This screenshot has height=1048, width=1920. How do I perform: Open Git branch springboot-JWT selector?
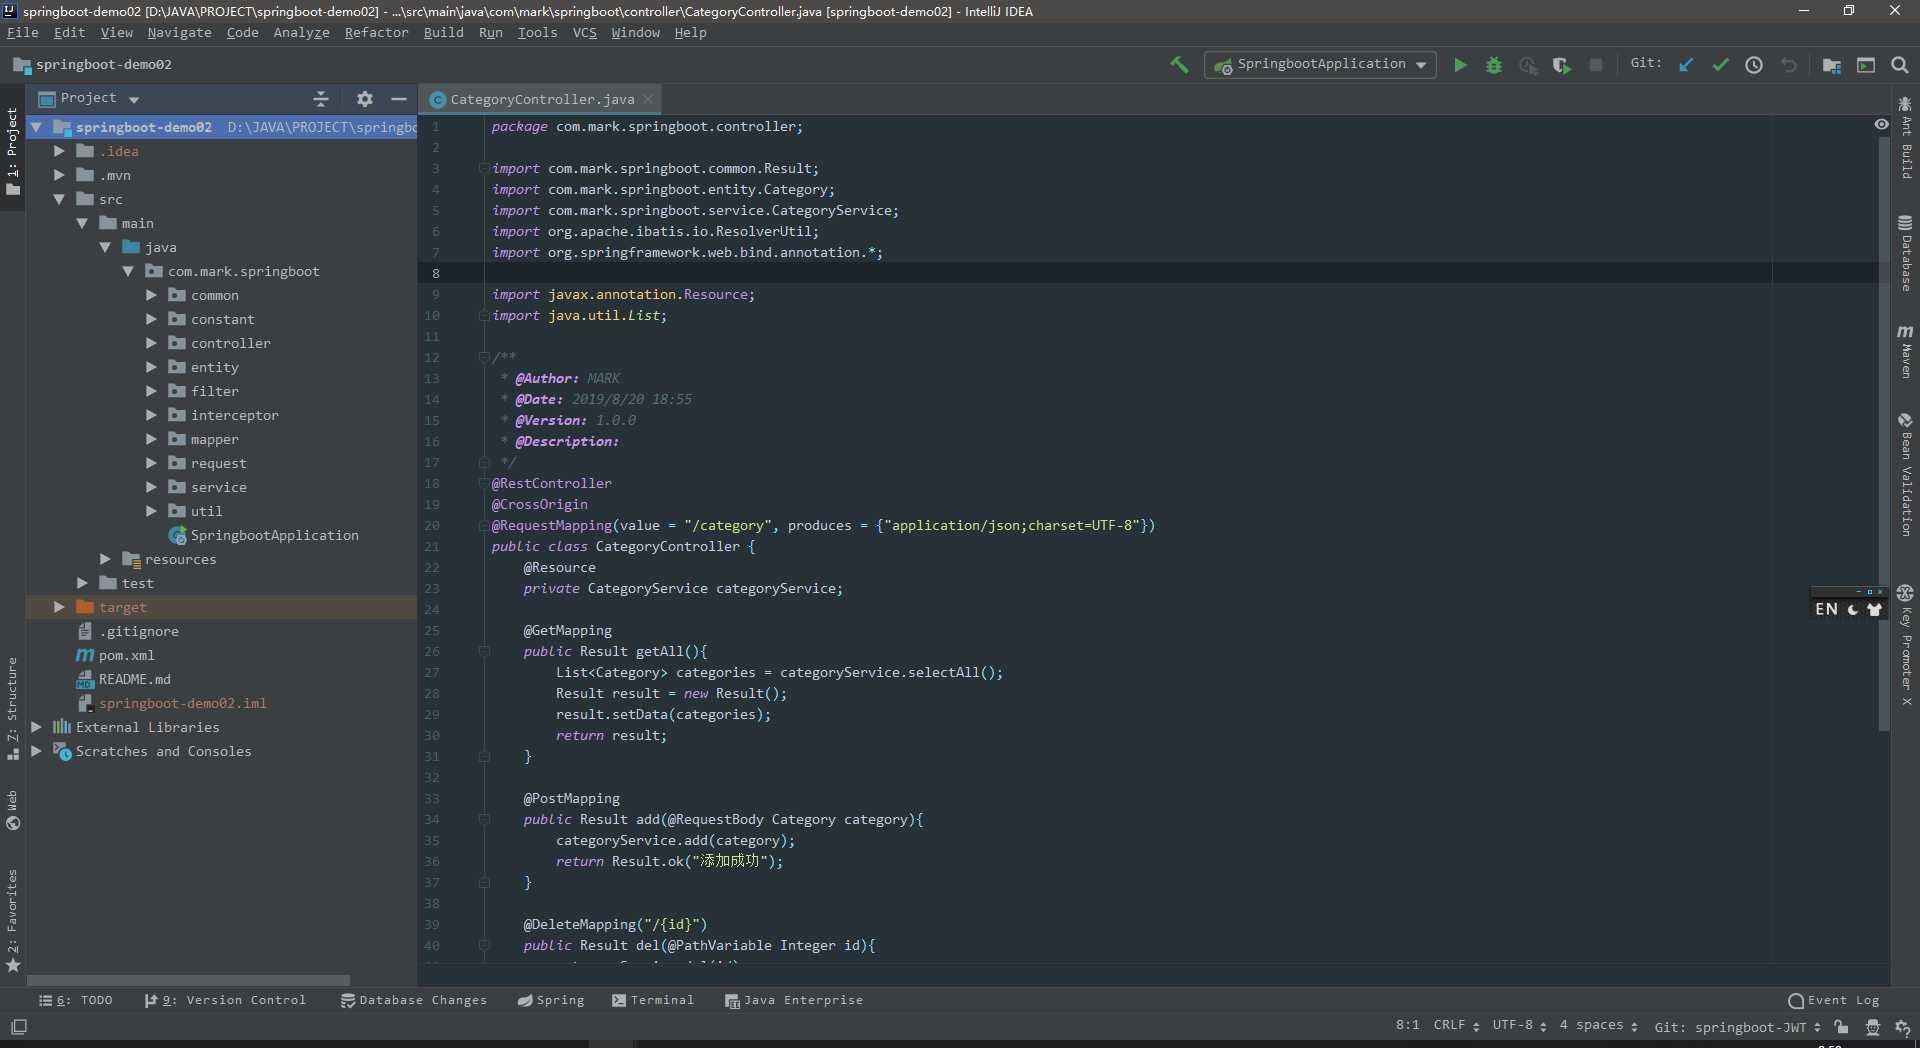(1738, 1027)
